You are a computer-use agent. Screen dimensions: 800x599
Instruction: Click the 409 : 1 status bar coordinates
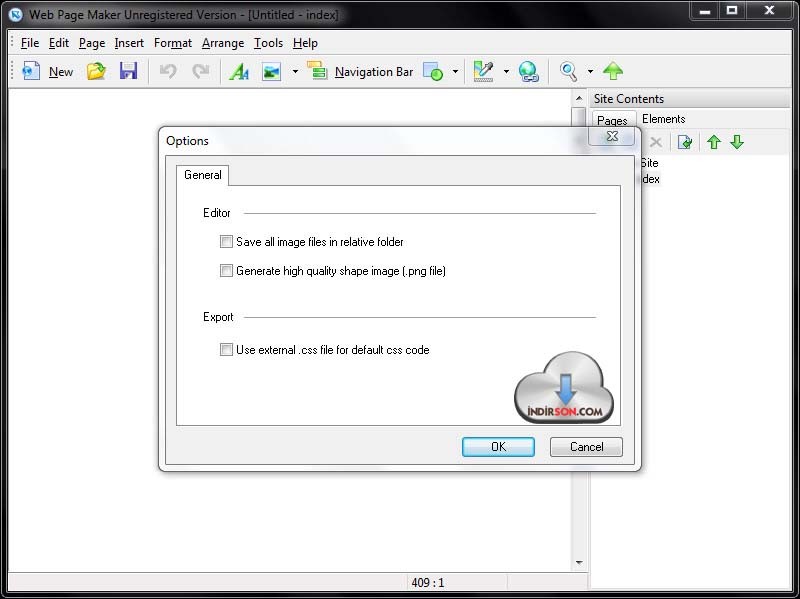428,583
